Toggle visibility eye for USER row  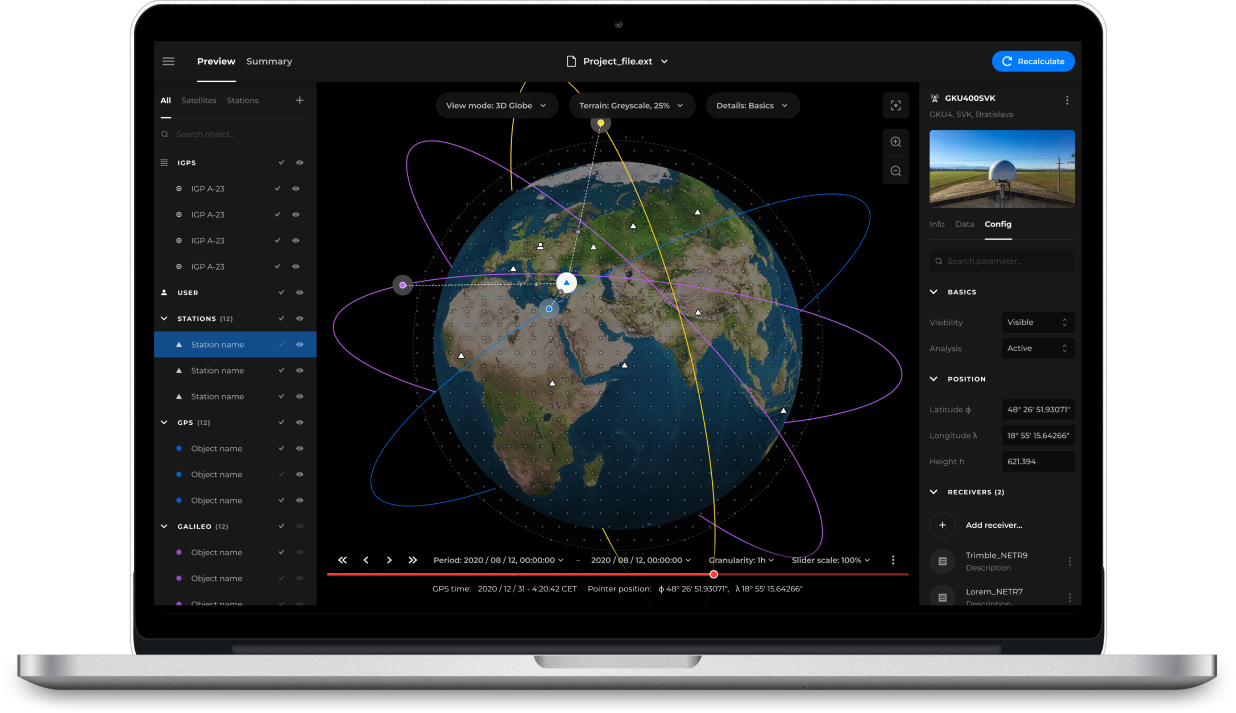pos(299,293)
